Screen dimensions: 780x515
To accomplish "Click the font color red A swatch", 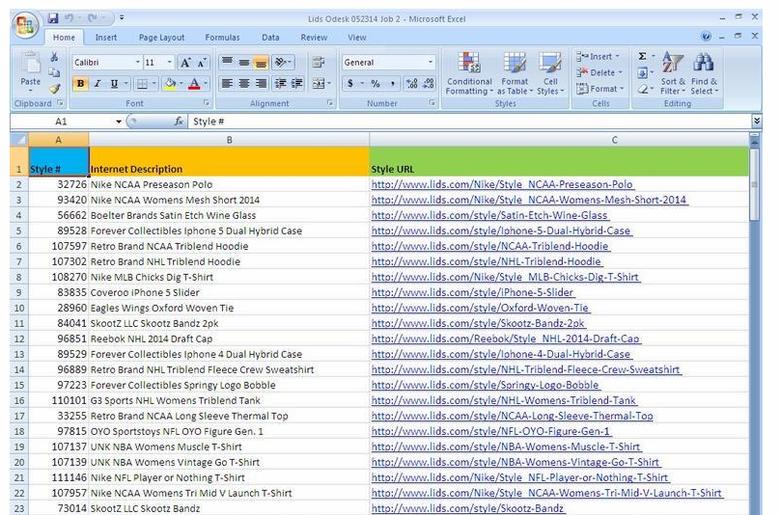I will tap(194, 84).
